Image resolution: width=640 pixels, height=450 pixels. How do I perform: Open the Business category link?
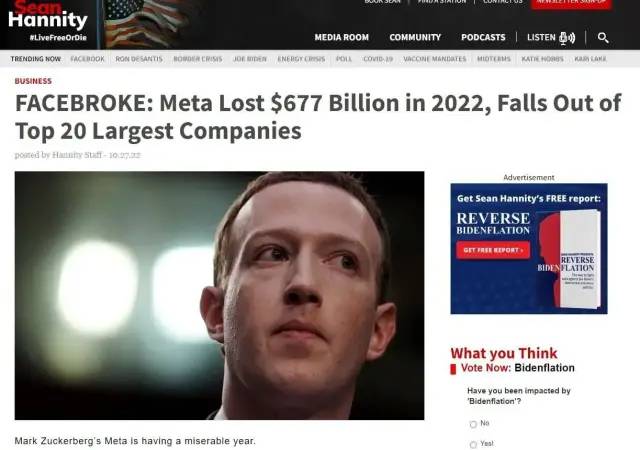tap(33, 81)
